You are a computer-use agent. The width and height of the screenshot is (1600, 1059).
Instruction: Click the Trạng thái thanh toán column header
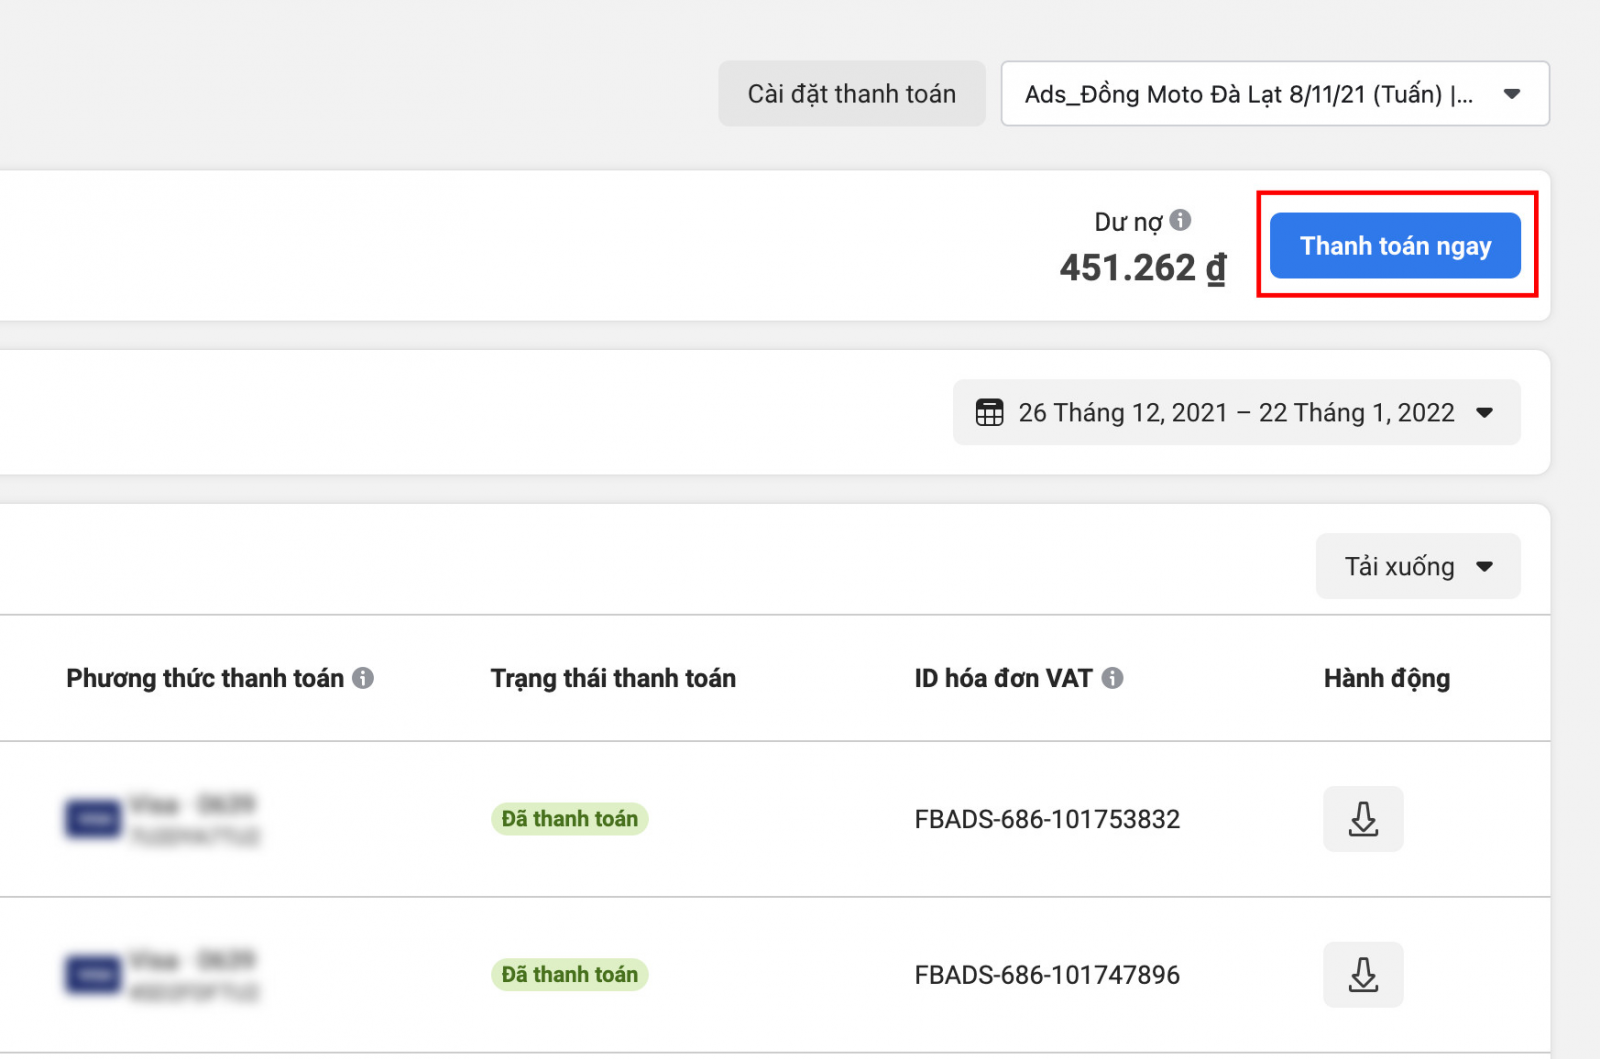pos(613,678)
